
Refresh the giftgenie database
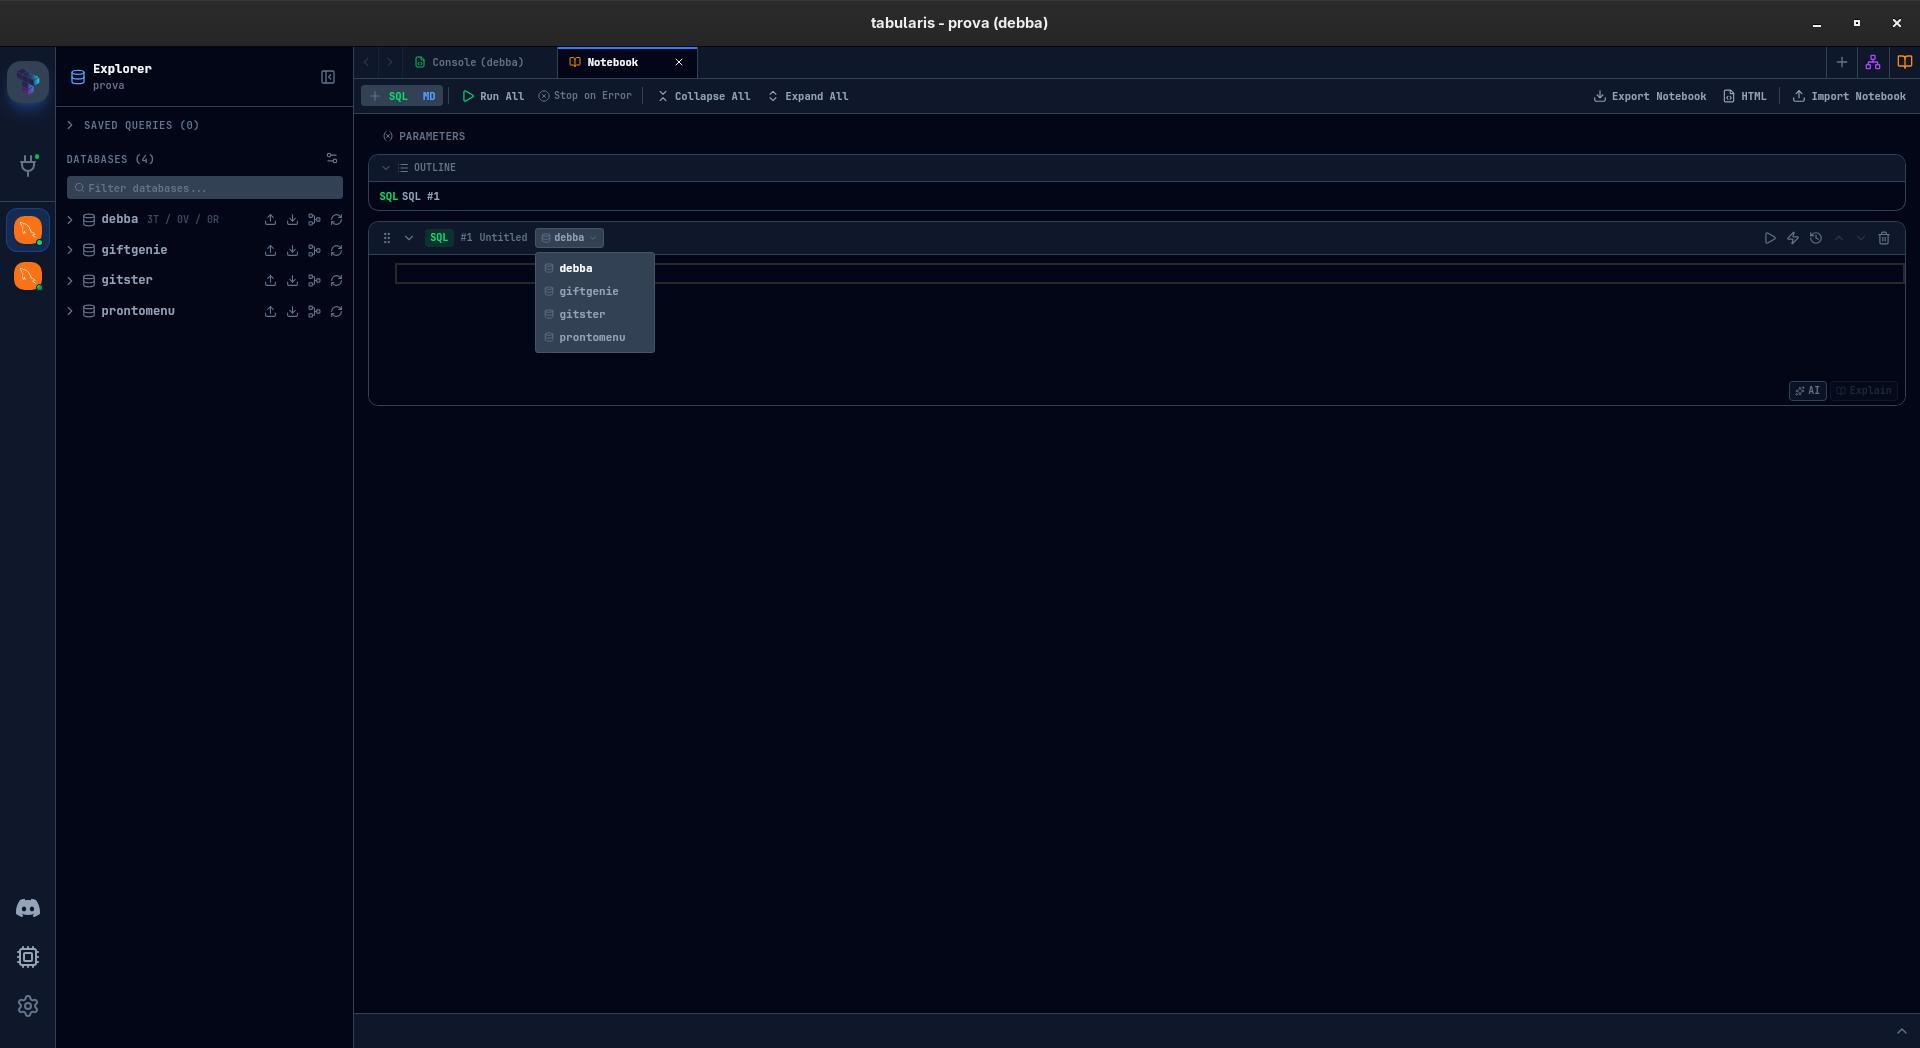coord(337,250)
